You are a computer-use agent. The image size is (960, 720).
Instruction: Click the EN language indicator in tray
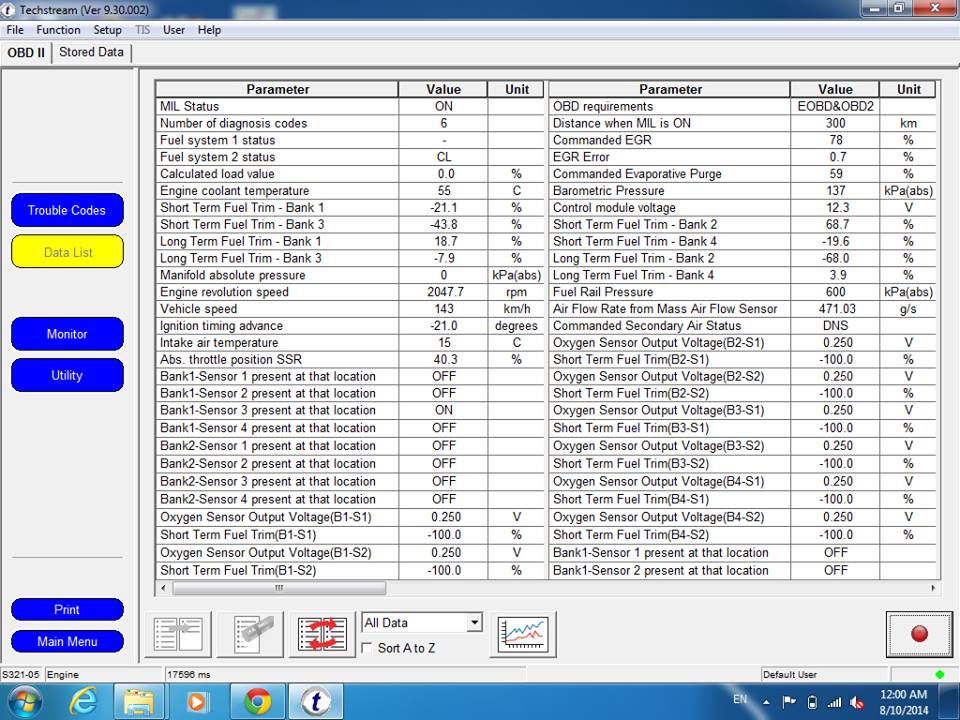click(740, 699)
